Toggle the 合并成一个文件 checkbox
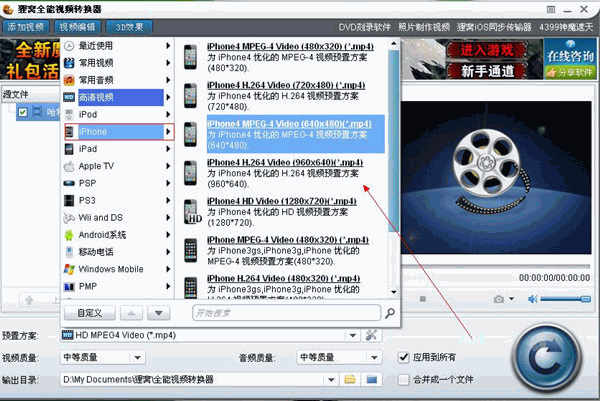This screenshot has height=401, width=600. point(403,380)
